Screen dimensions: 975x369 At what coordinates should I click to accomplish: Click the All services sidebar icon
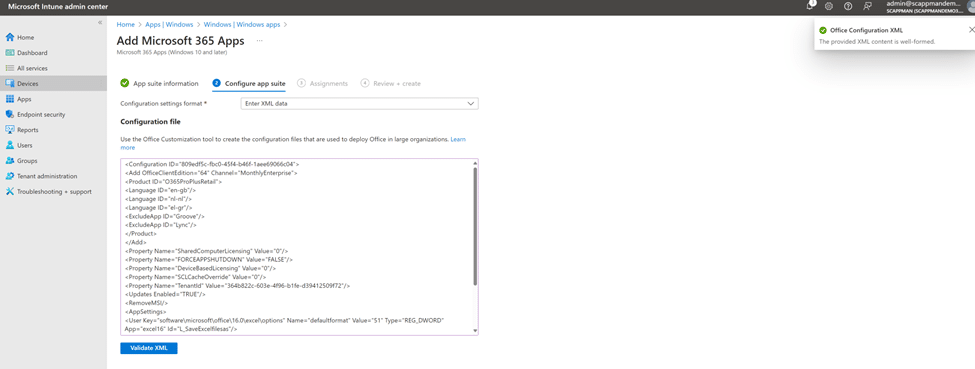10,68
